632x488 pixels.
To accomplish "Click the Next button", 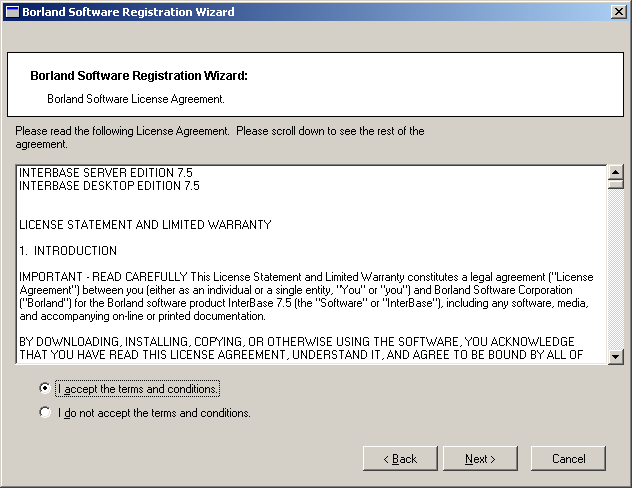I will (x=480, y=458).
